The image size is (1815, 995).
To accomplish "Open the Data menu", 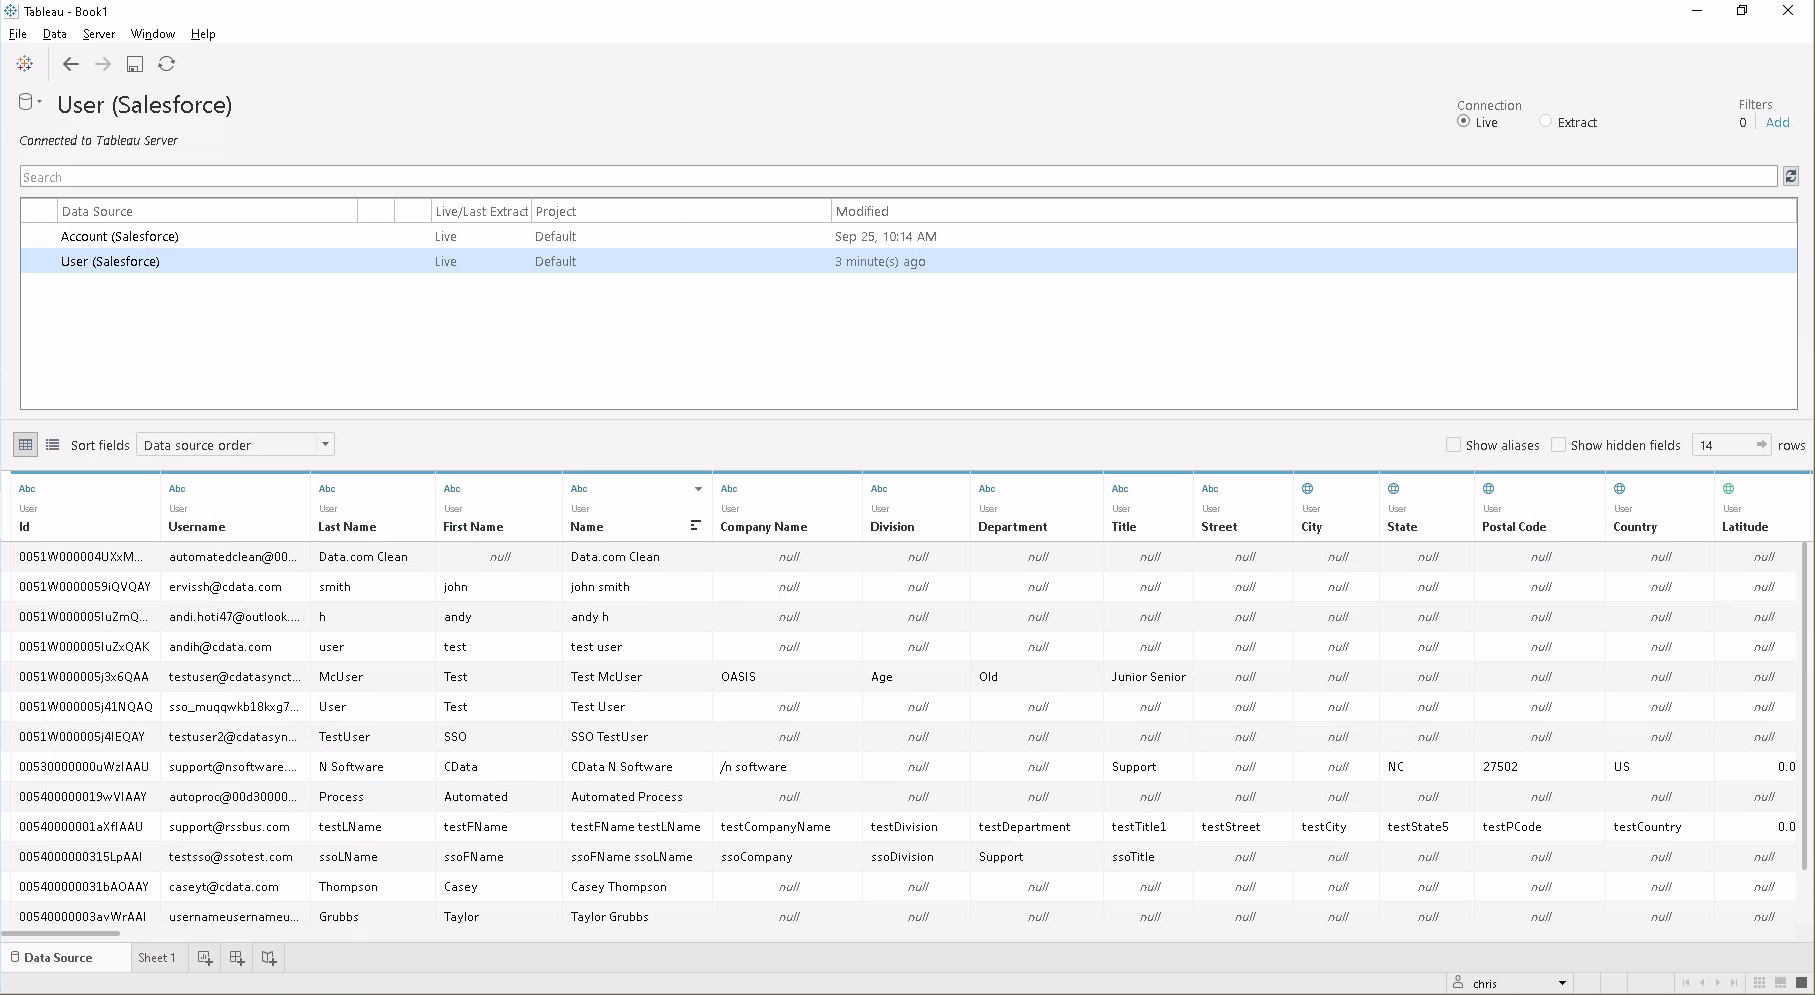I will pos(55,33).
